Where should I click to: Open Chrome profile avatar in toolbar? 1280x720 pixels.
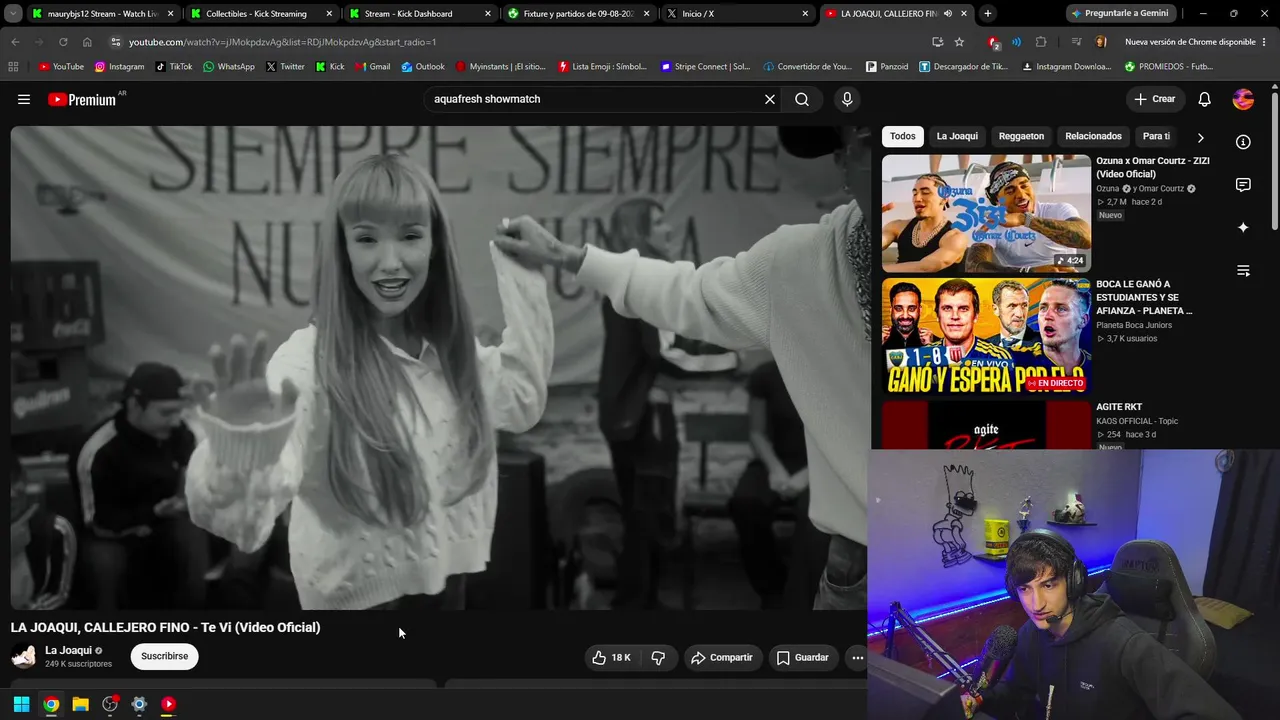click(x=1101, y=42)
